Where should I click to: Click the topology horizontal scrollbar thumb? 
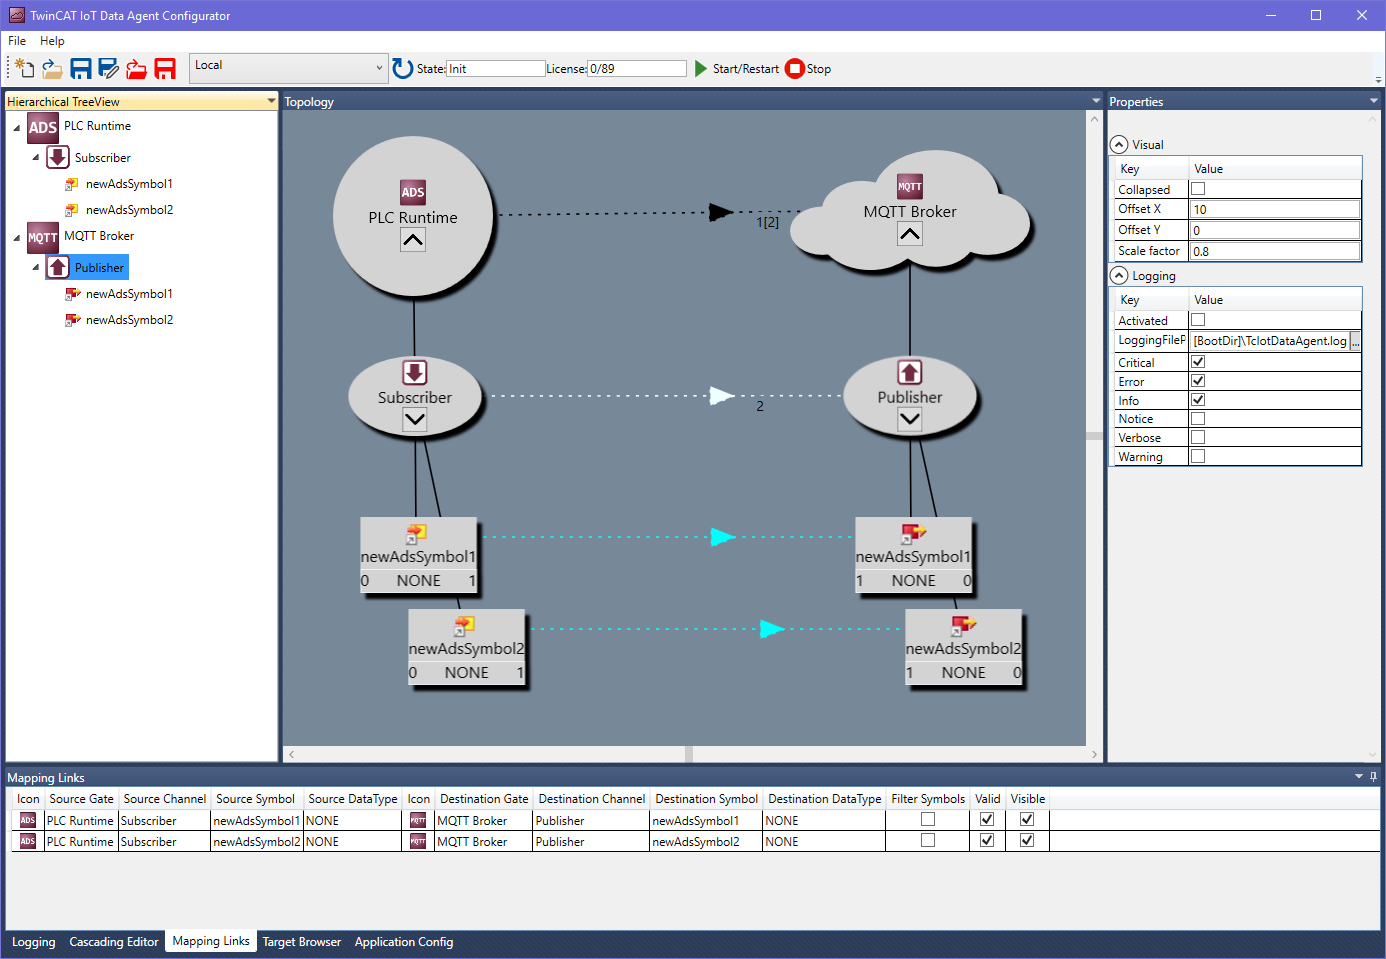(x=689, y=754)
